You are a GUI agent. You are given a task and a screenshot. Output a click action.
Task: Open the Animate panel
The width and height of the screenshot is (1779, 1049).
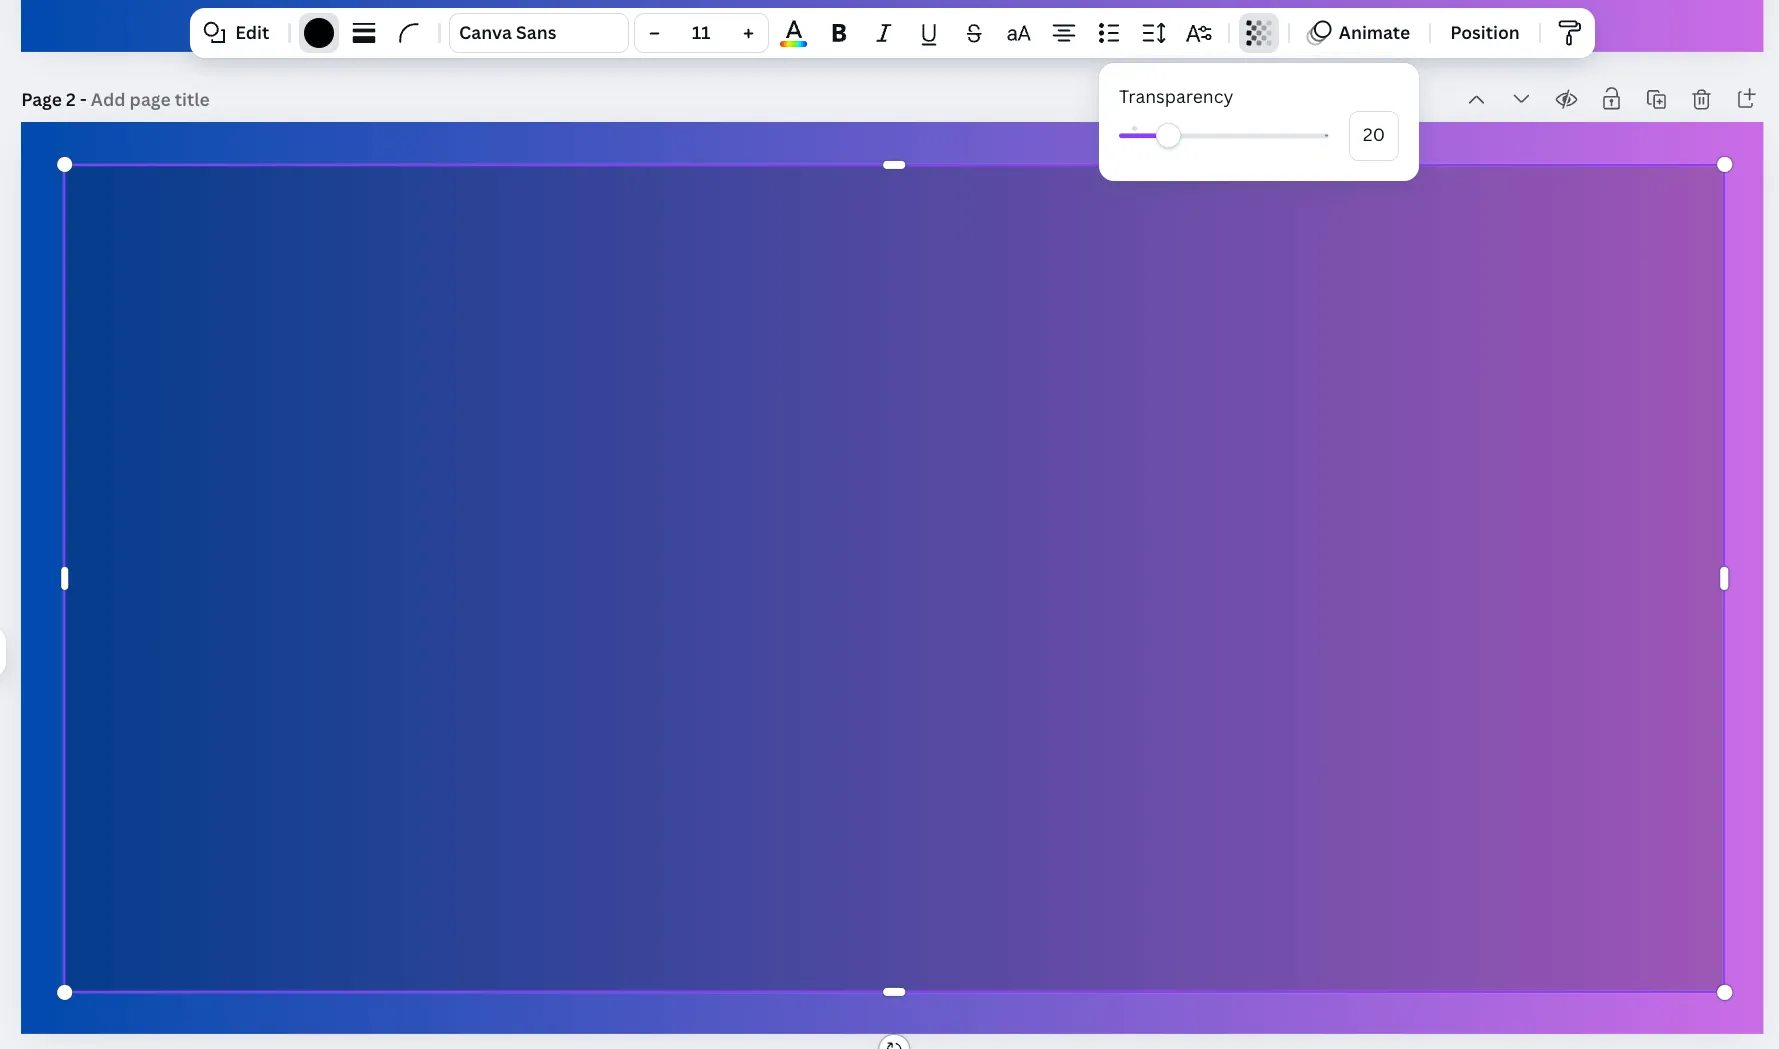pos(1359,33)
